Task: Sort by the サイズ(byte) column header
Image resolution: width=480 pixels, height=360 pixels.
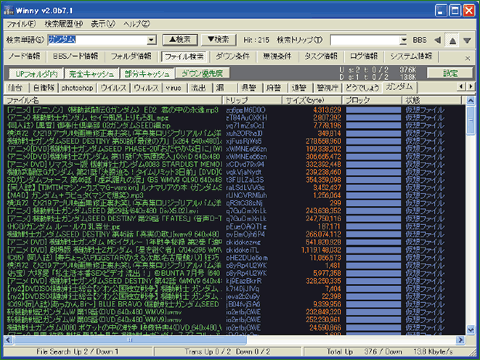Action: click(x=312, y=100)
